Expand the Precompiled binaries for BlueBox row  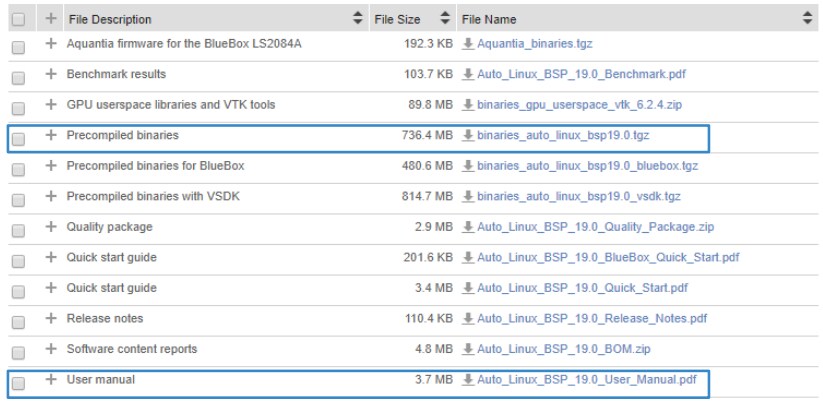(x=46, y=165)
